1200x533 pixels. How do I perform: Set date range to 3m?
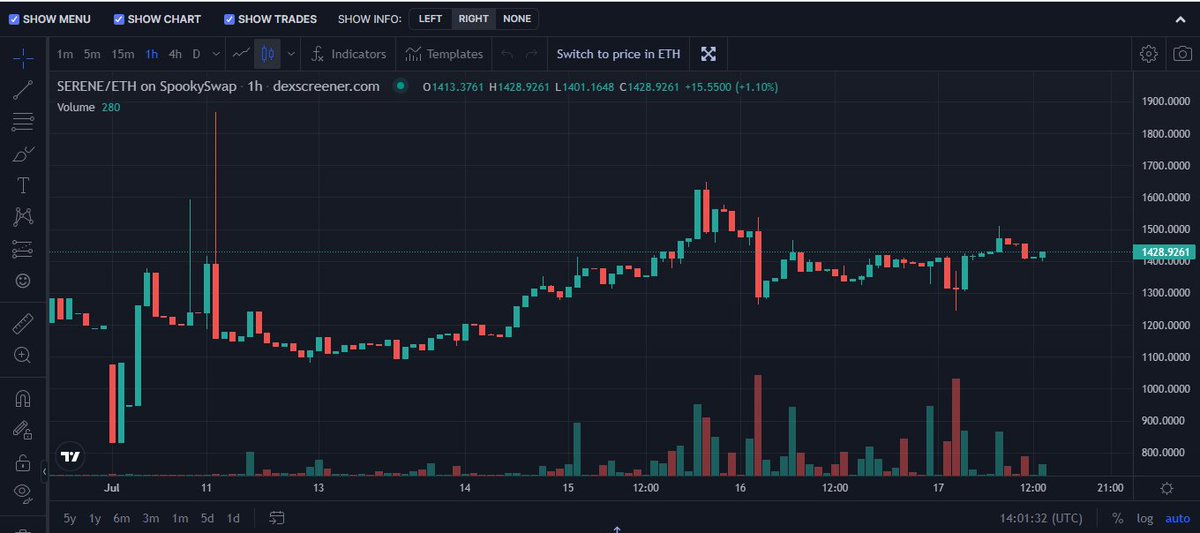(x=151, y=518)
